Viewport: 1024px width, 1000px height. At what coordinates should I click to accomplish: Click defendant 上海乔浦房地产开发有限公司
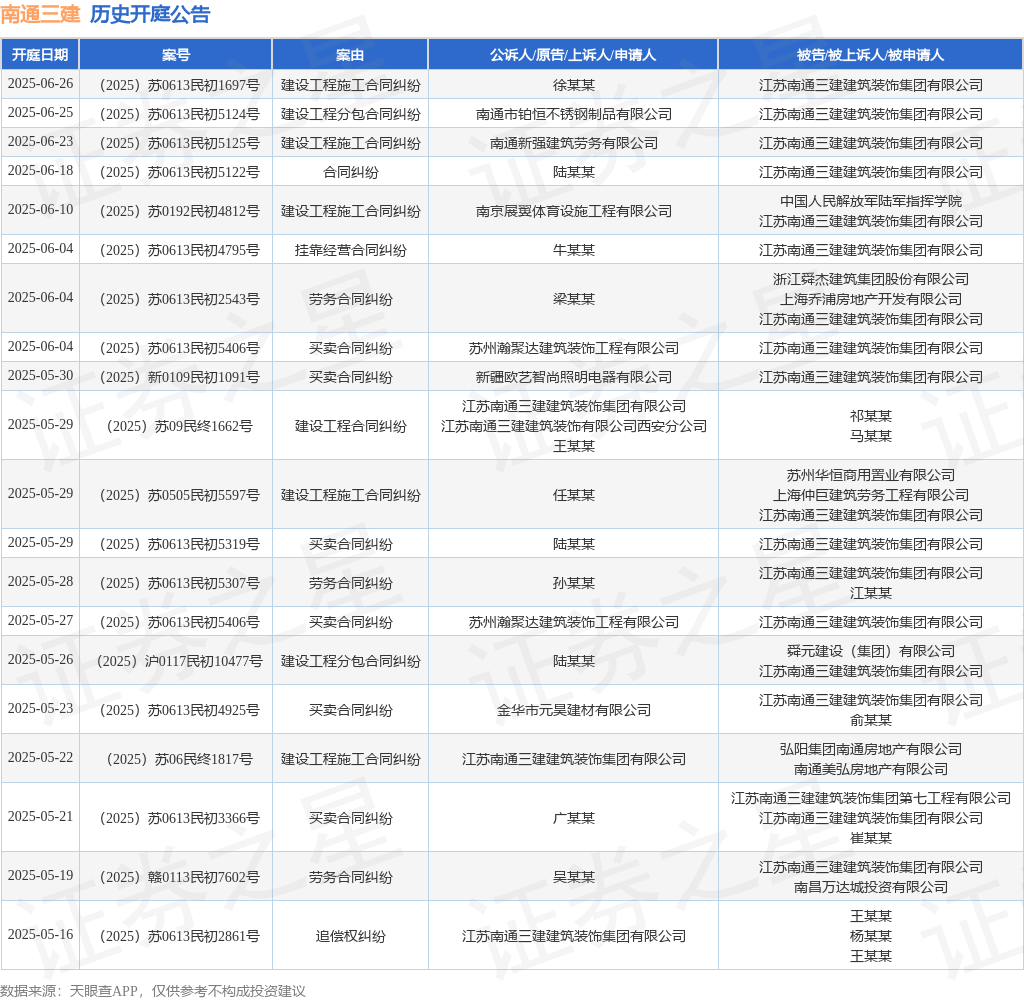click(871, 299)
